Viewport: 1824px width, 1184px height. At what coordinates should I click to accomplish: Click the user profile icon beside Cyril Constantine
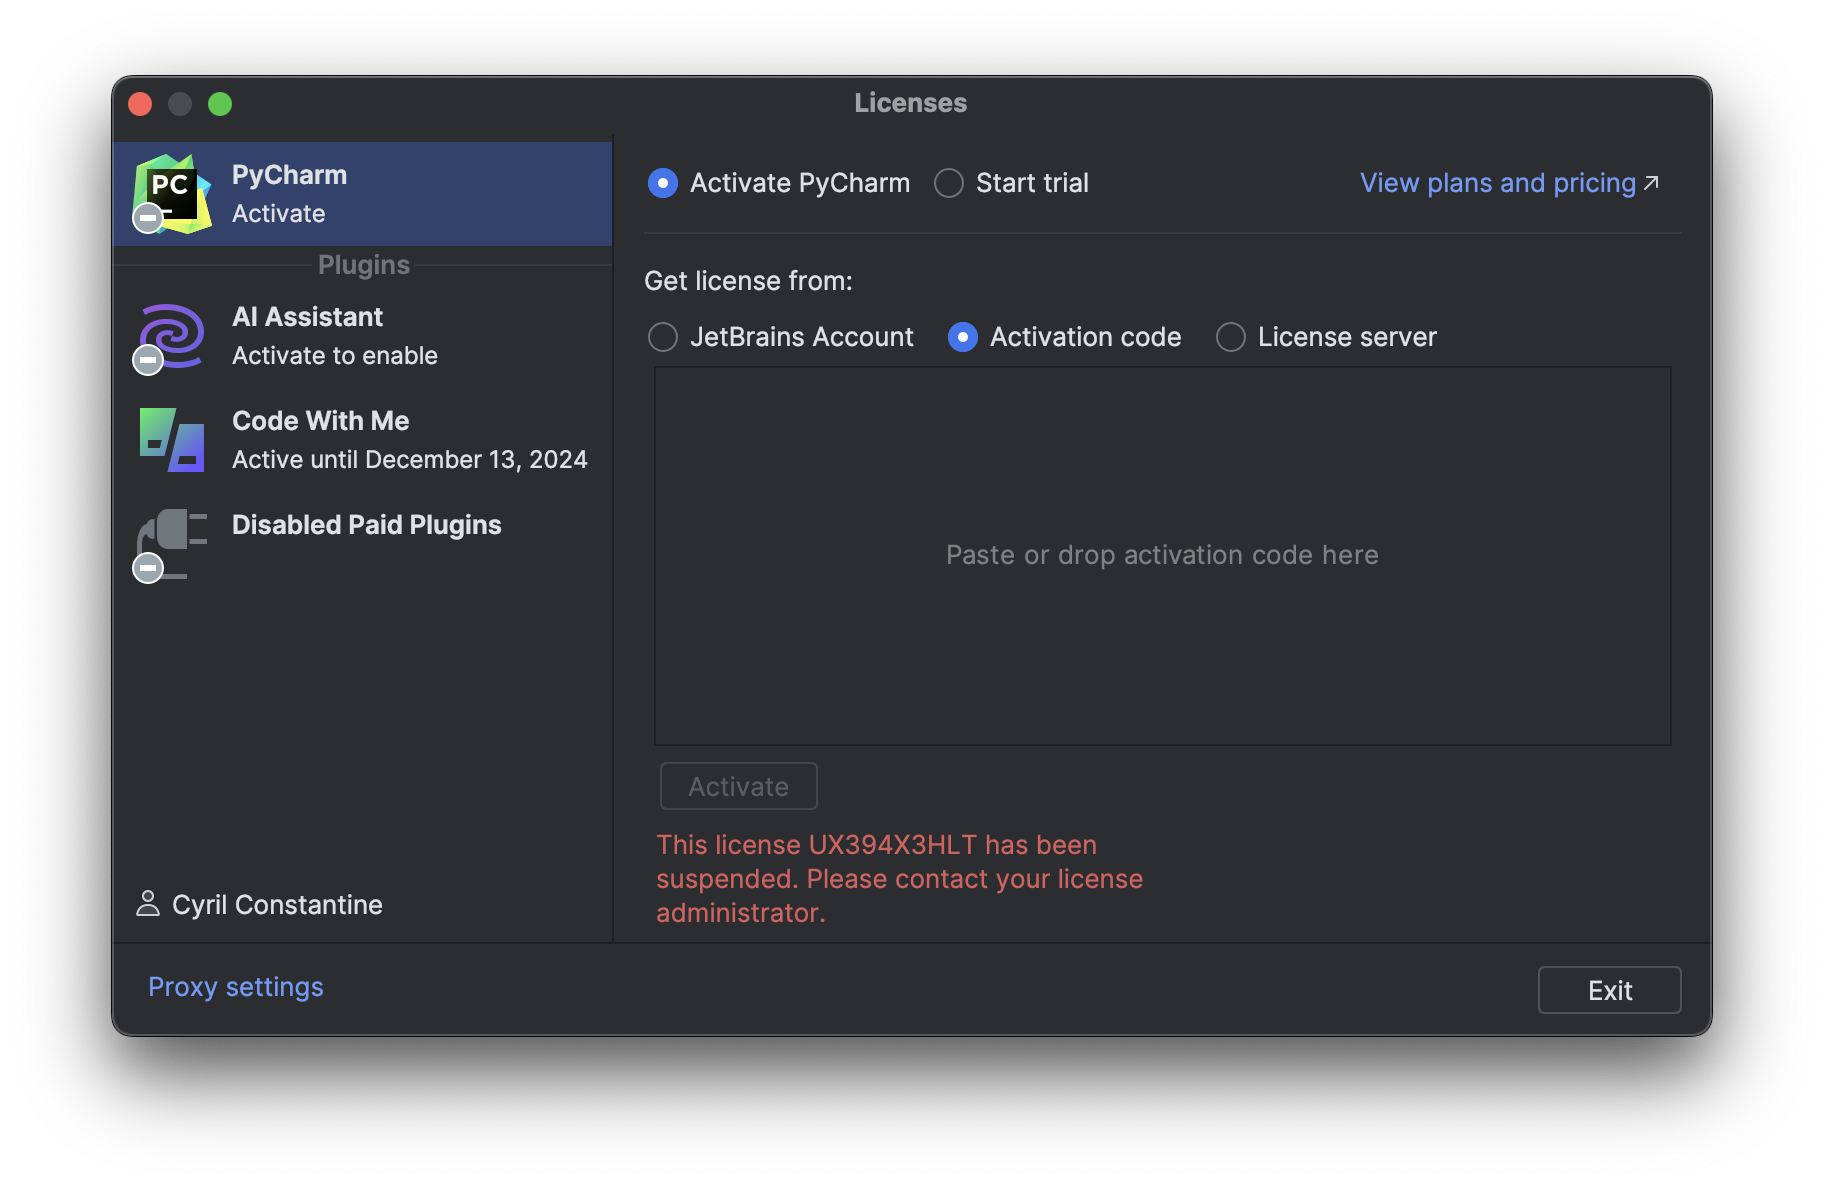pos(148,904)
